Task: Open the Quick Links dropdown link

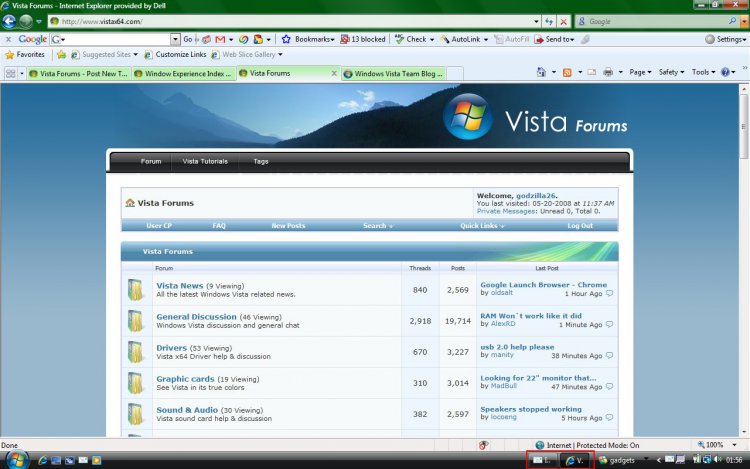Action: (482, 226)
